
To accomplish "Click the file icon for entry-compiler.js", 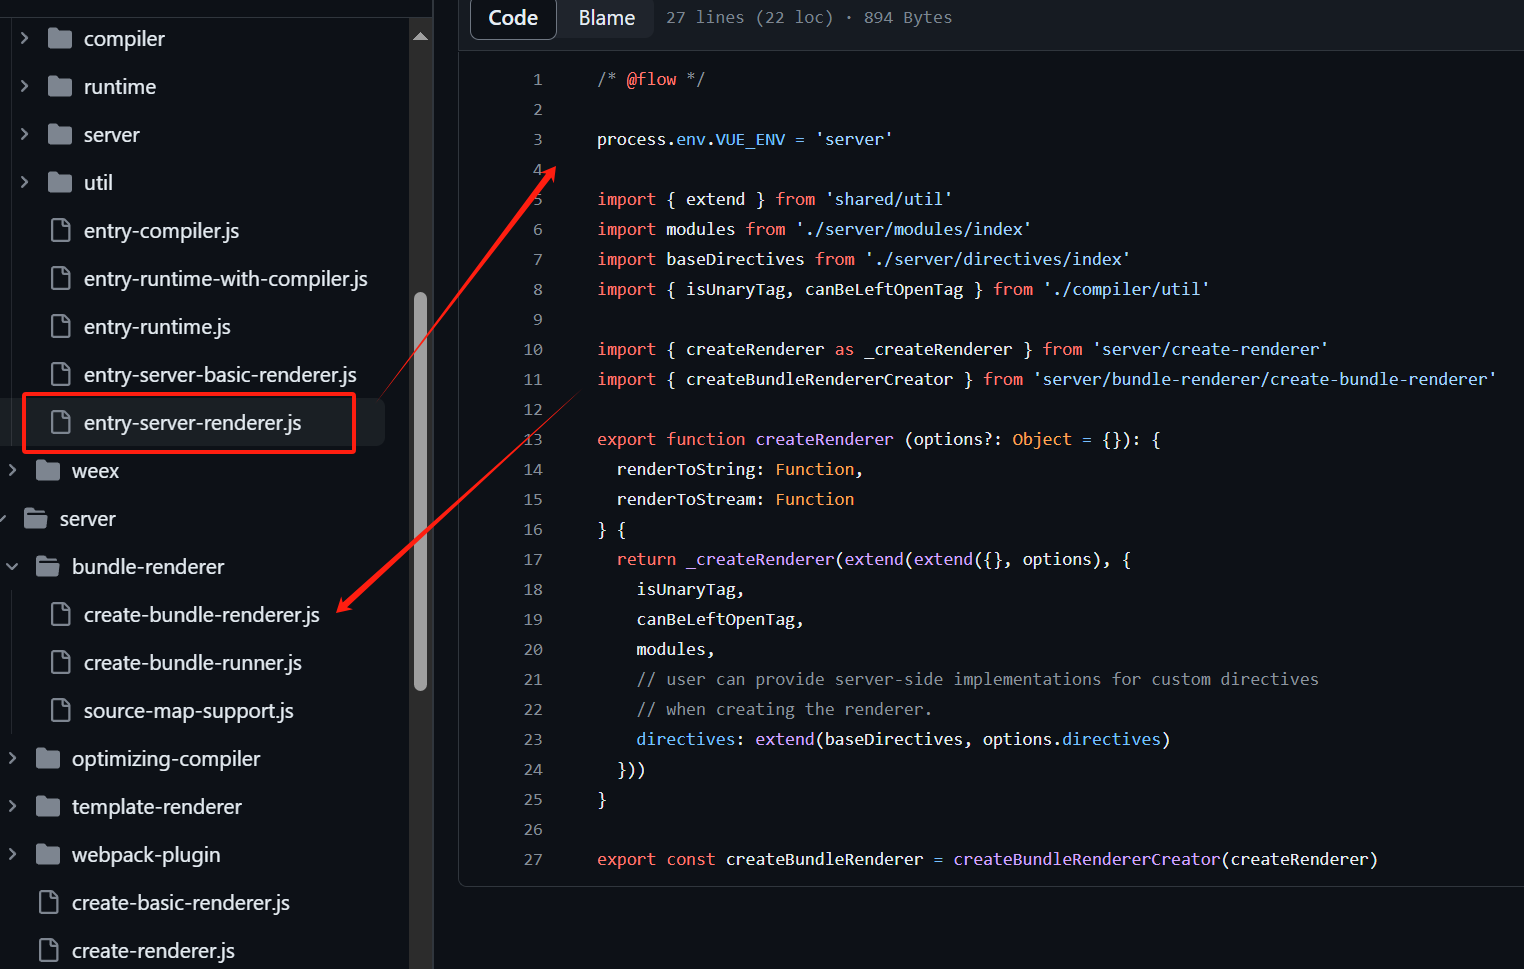I will (61, 231).
